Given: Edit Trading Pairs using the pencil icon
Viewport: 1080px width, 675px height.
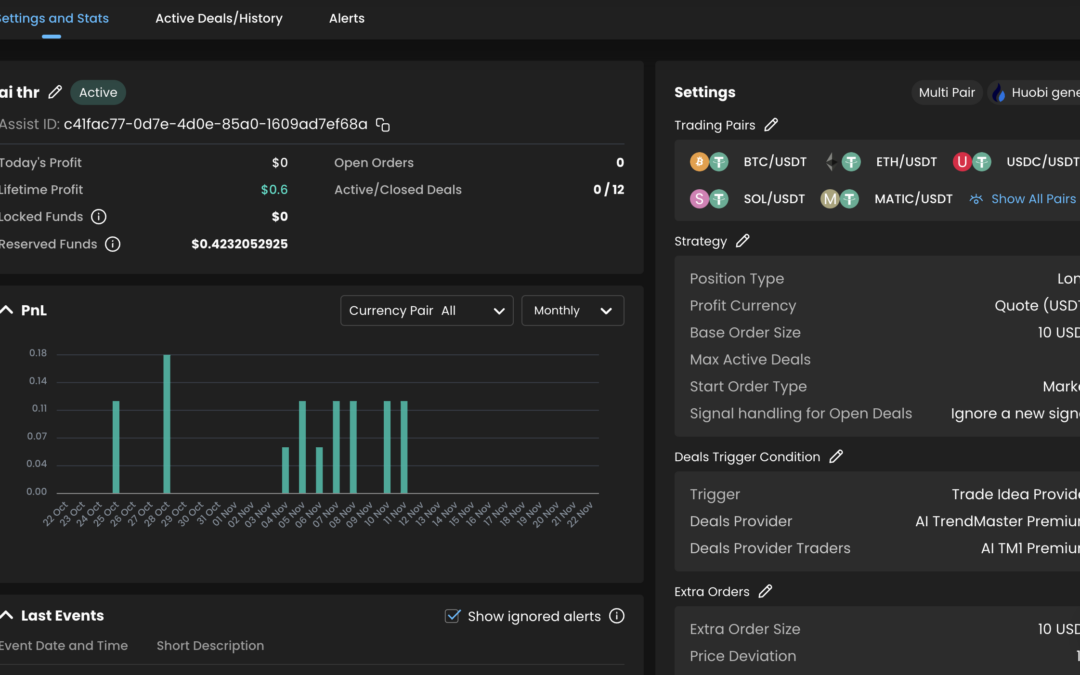Looking at the screenshot, I should click(771, 125).
